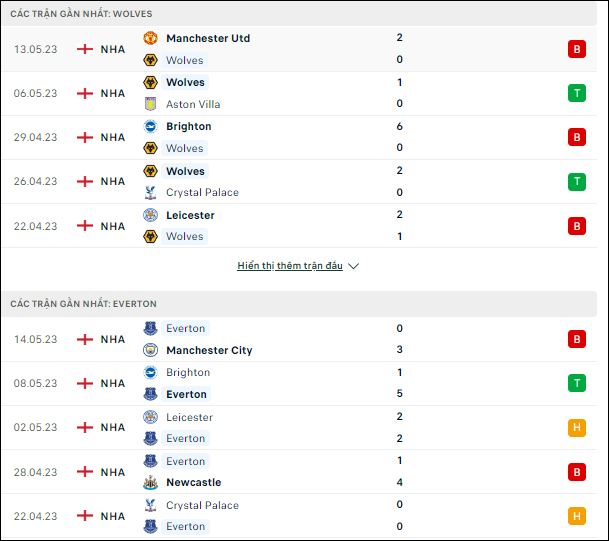Expand 'Hiển thị thêm trận đấu' link
This screenshot has width=609, height=541.
(x=290, y=266)
